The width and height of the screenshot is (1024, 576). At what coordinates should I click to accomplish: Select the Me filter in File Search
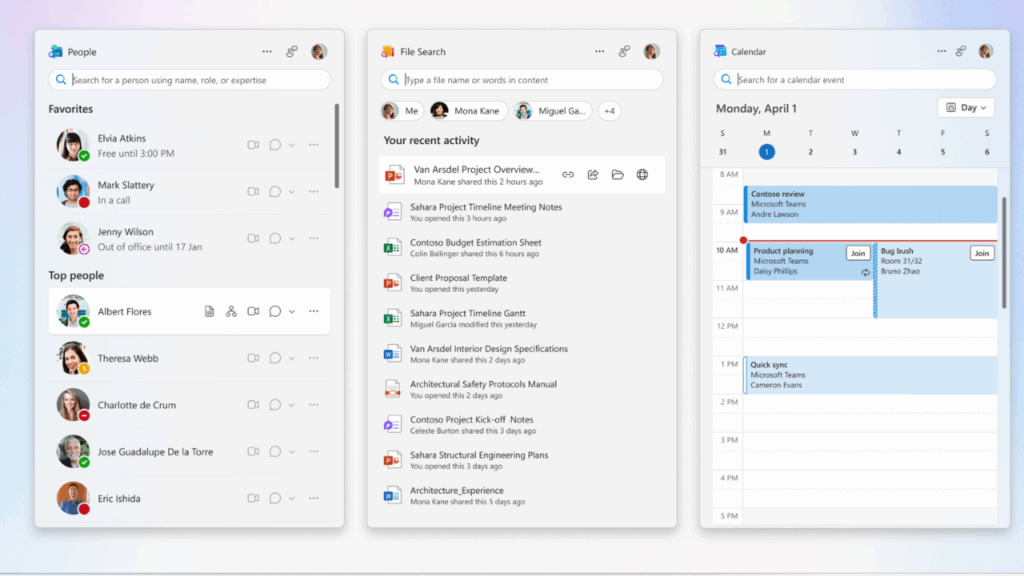pos(399,110)
